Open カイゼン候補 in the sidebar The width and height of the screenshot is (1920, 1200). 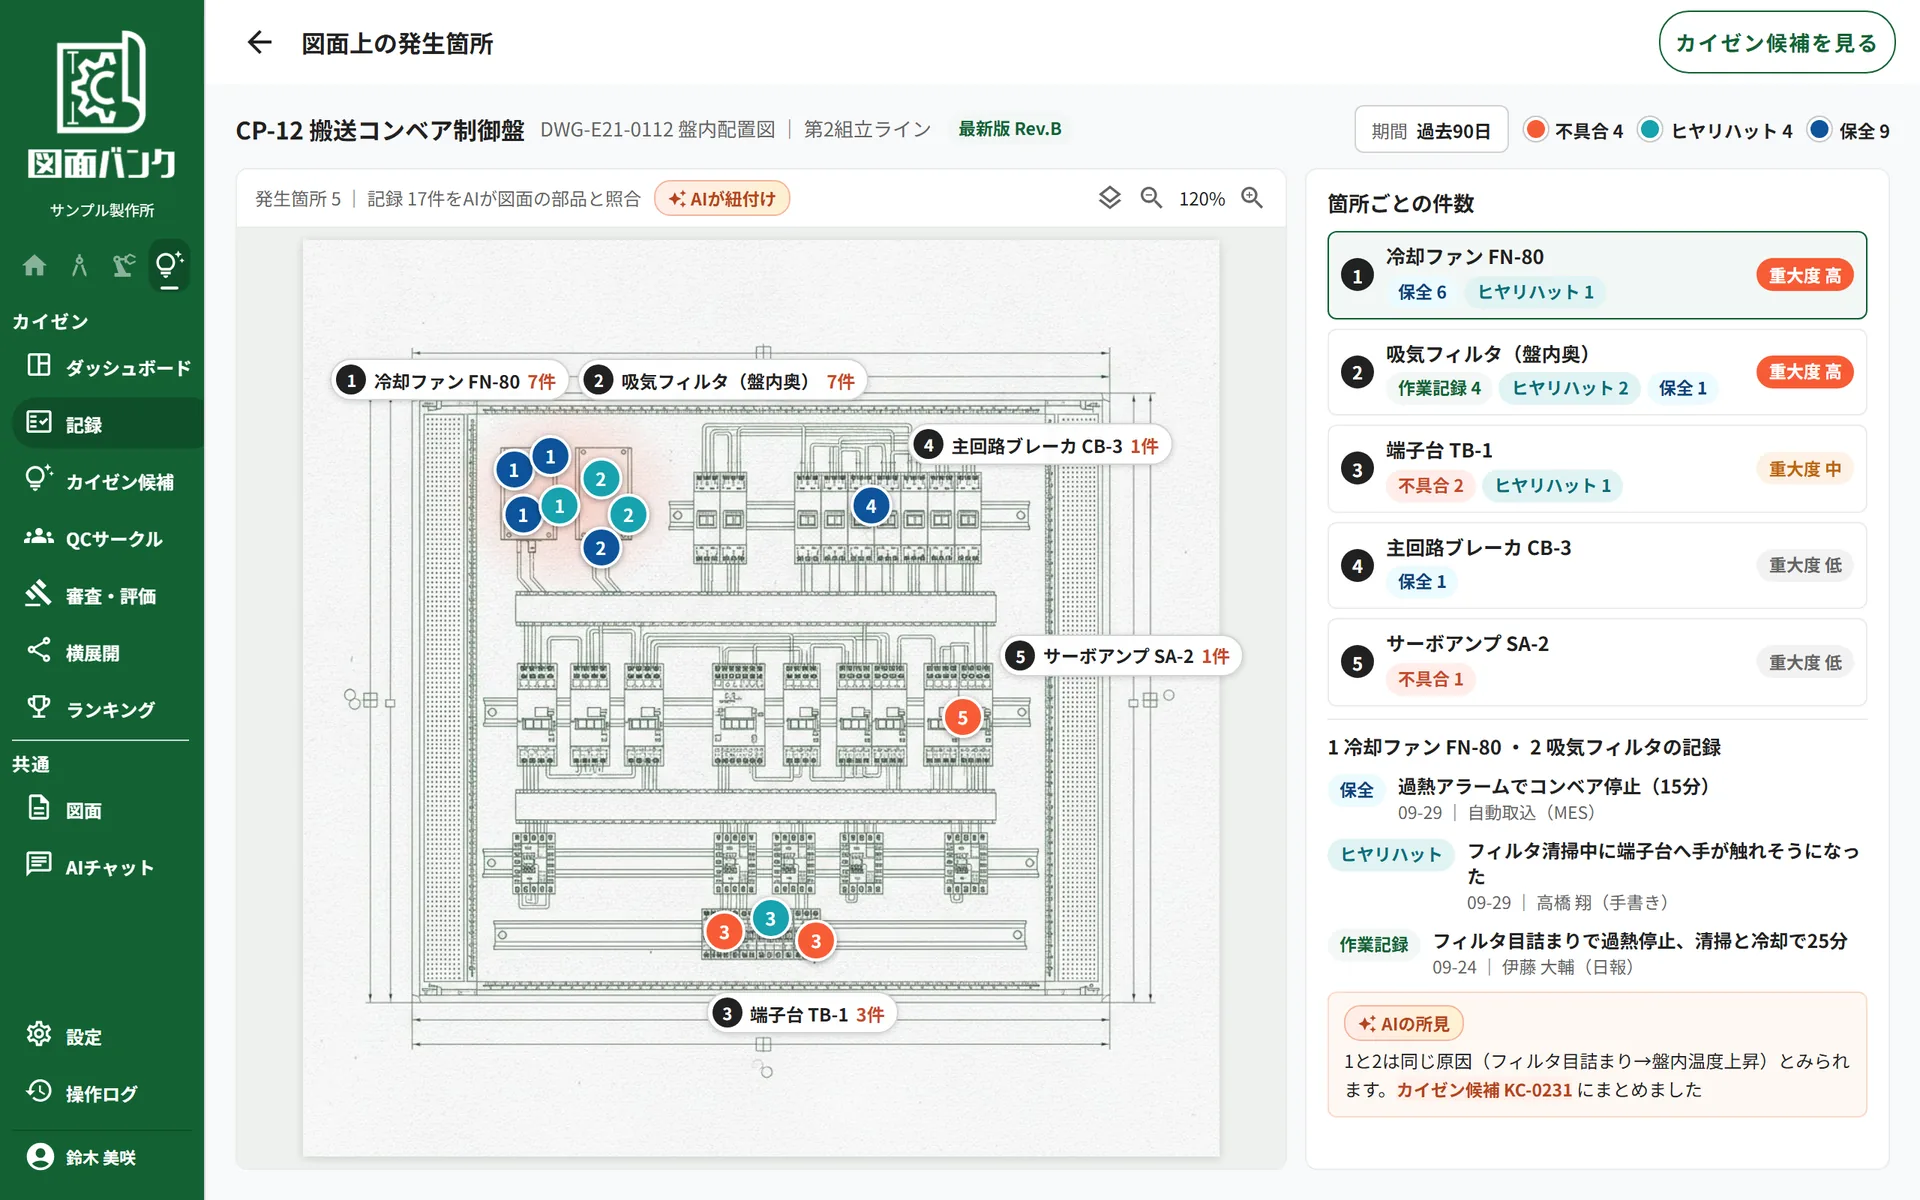[x=108, y=481]
